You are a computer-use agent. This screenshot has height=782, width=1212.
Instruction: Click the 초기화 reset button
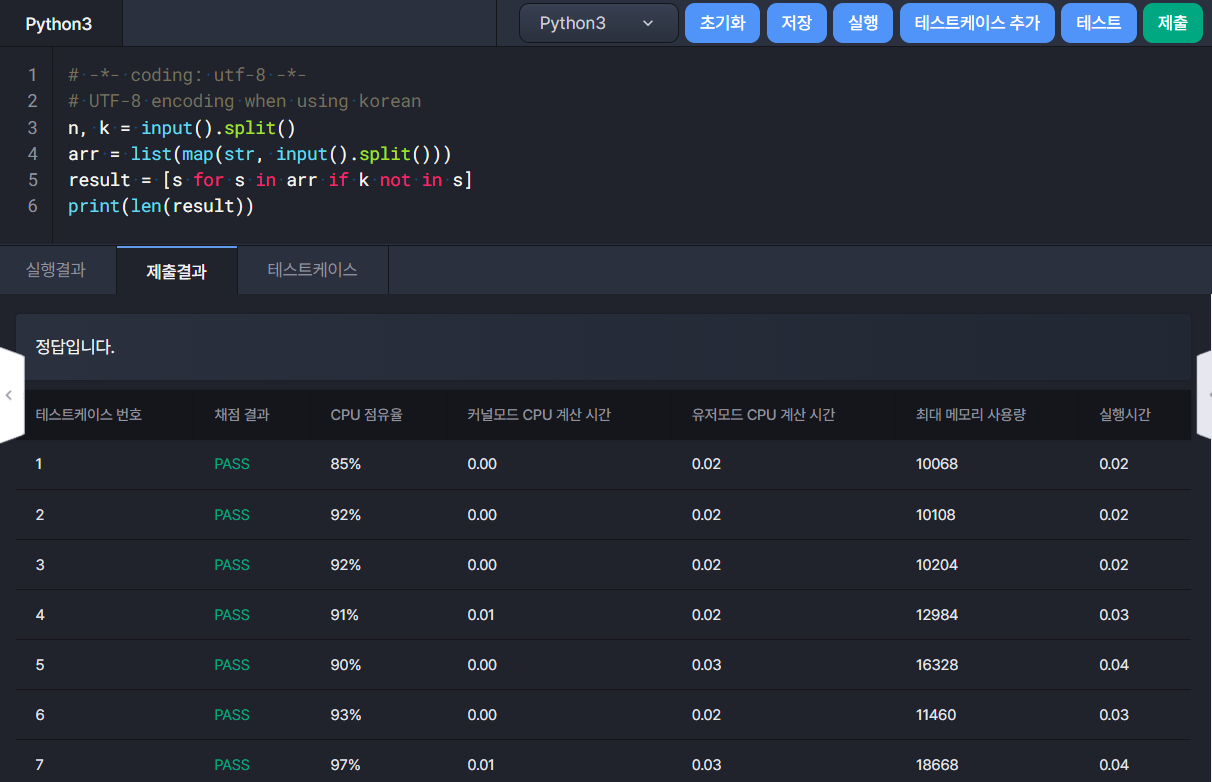coord(723,23)
